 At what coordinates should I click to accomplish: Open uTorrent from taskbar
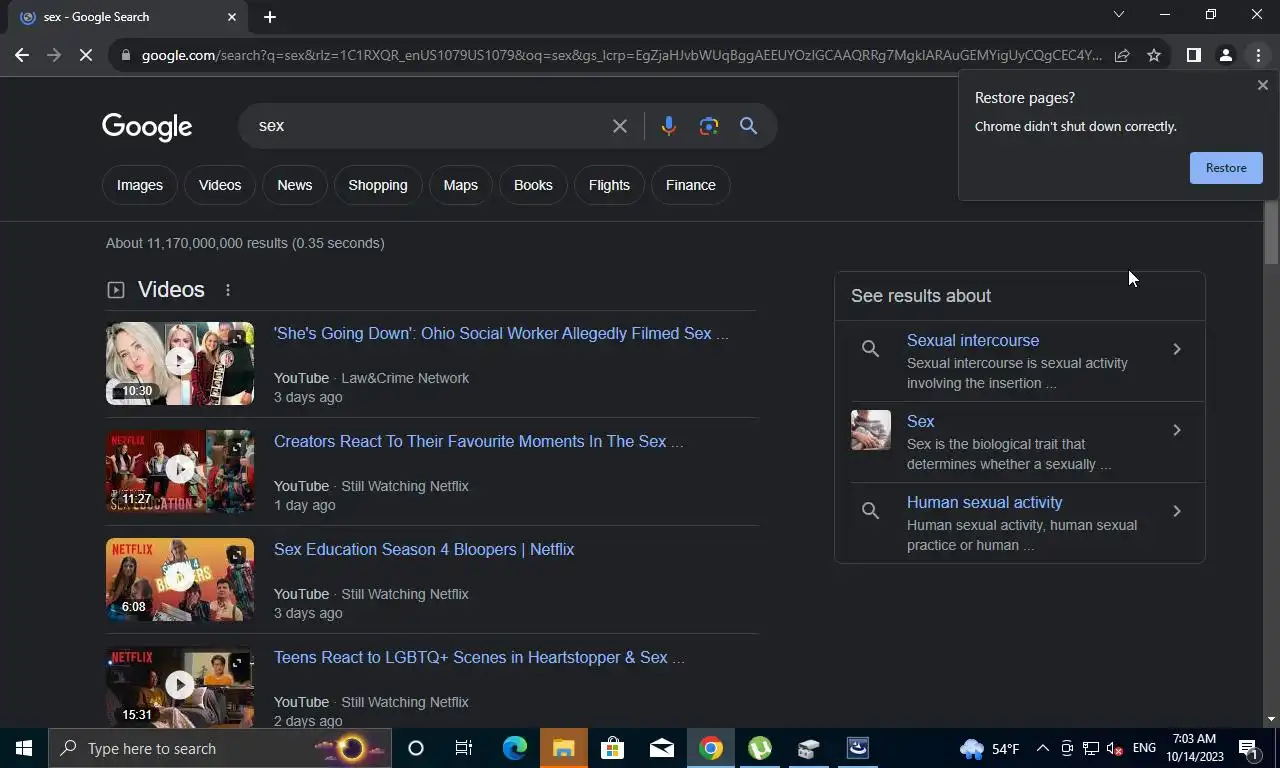click(760, 748)
